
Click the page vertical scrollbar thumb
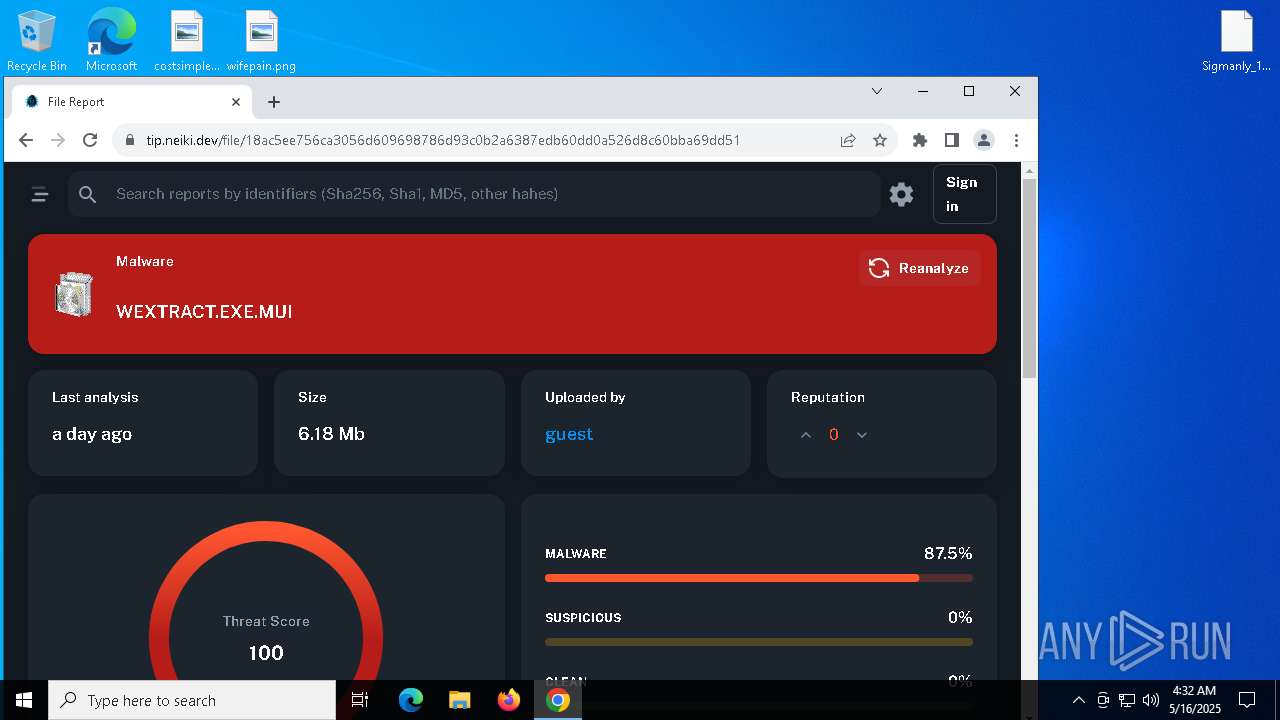(x=1029, y=278)
